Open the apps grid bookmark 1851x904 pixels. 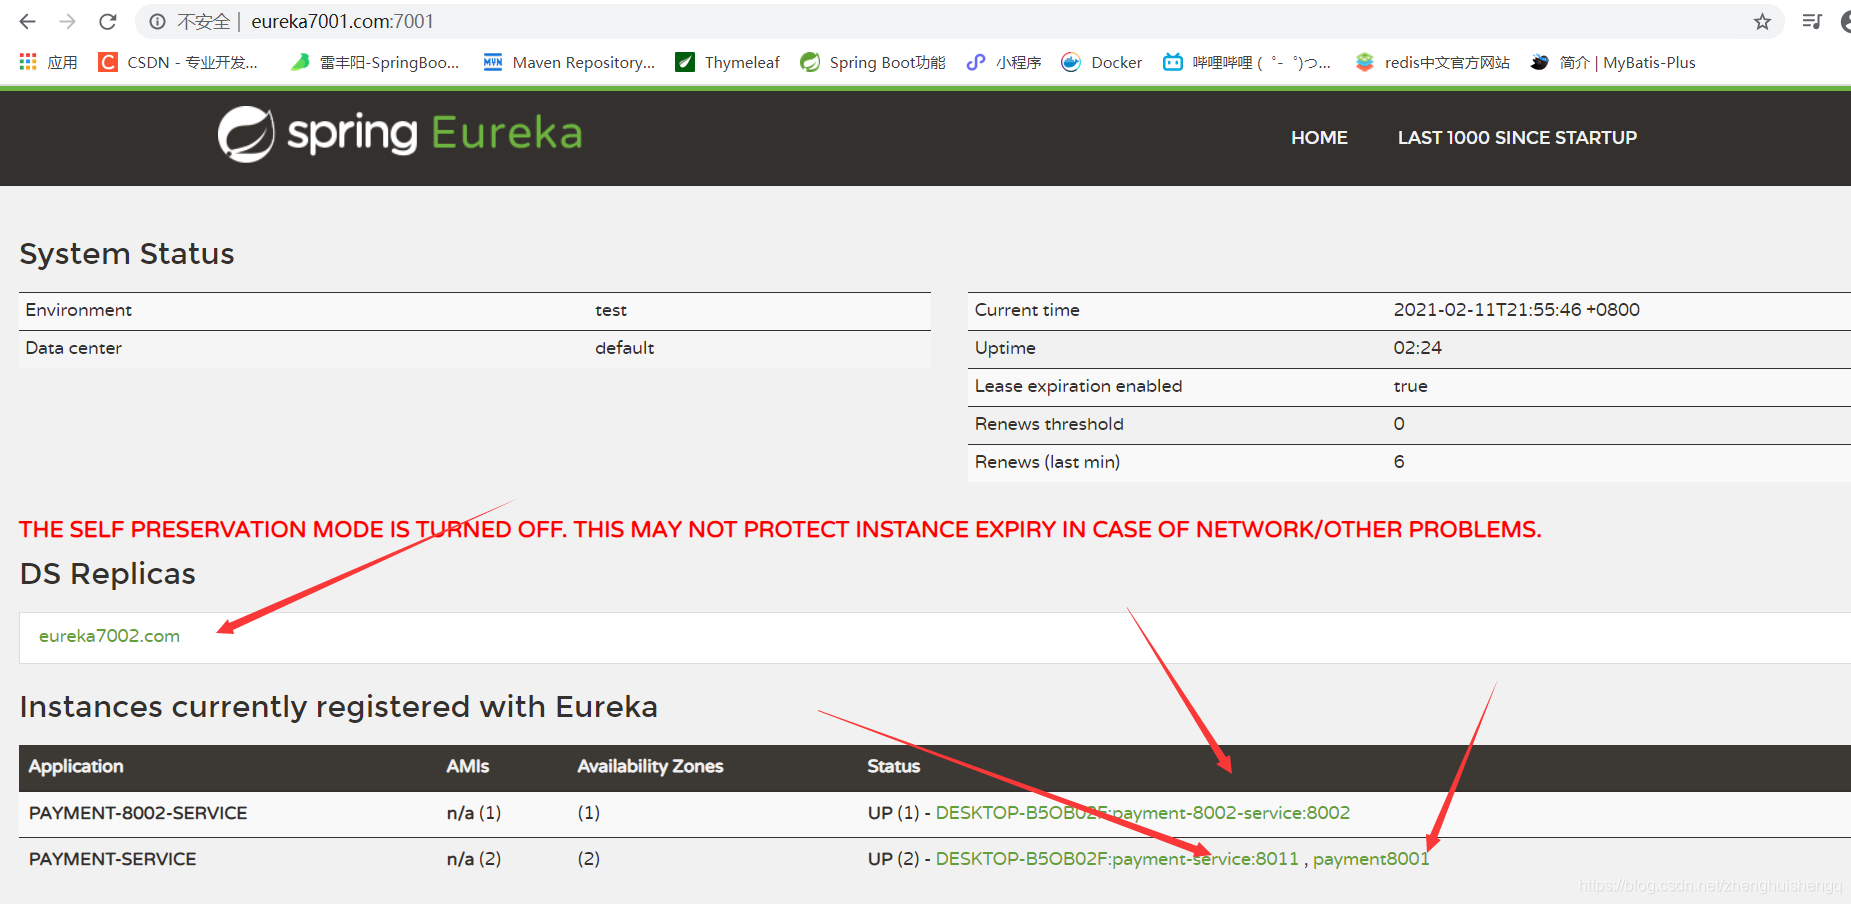(48, 62)
